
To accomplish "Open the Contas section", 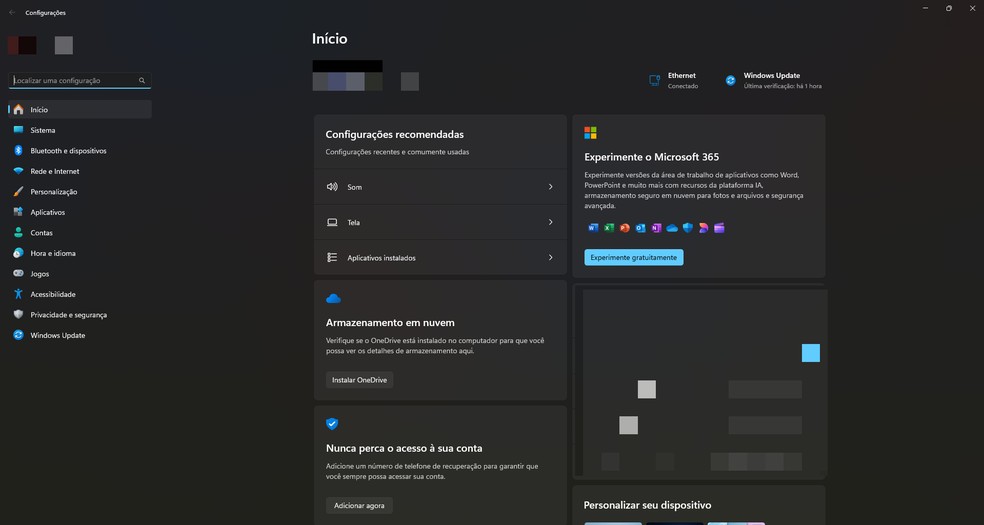I will click(80, 233).
